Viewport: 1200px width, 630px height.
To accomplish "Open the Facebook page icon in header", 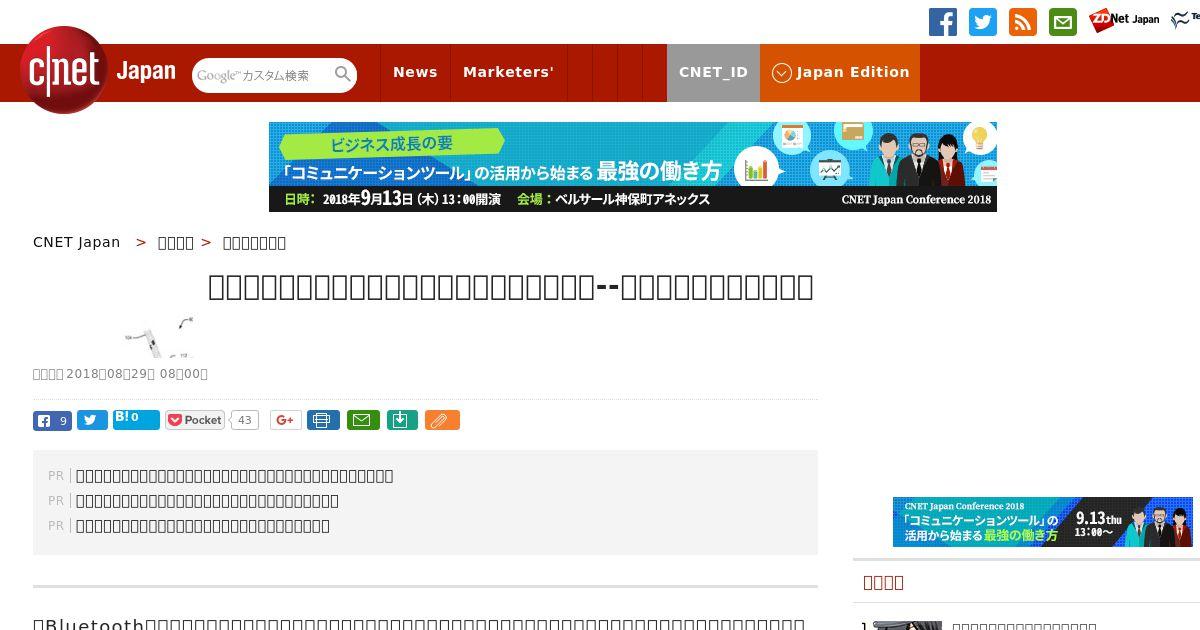I will (x=943, y=22).
